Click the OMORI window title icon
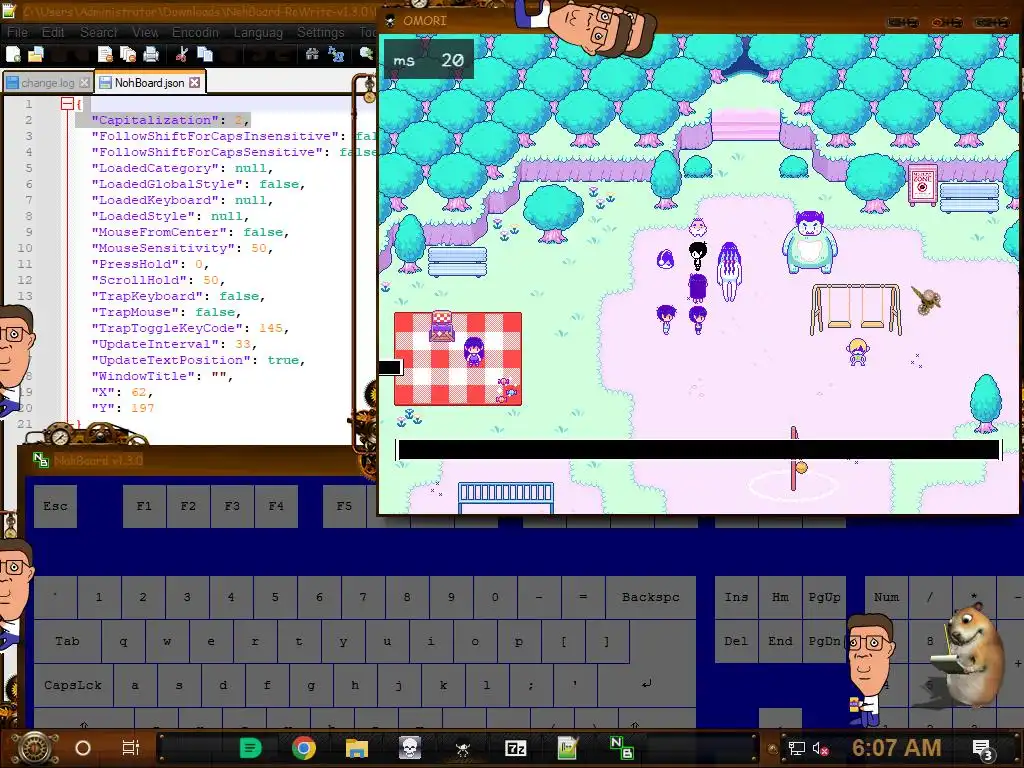1024x768 pixels. coord(390,21)
